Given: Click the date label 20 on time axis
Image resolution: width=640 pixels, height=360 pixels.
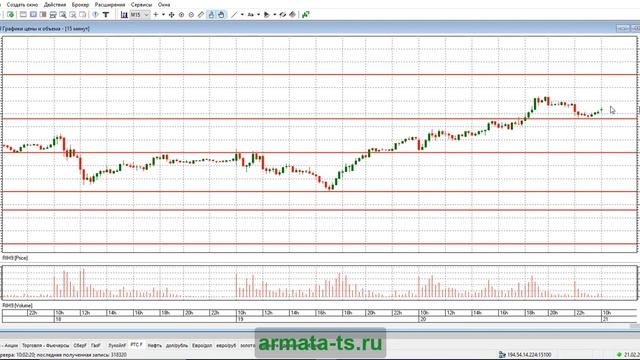Looking at the screenshot, I should coord(423,319).
